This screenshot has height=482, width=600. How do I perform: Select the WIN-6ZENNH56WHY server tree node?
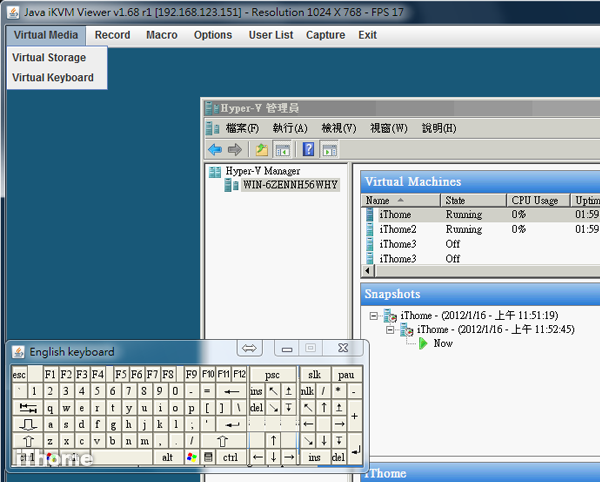coord(290,185)
